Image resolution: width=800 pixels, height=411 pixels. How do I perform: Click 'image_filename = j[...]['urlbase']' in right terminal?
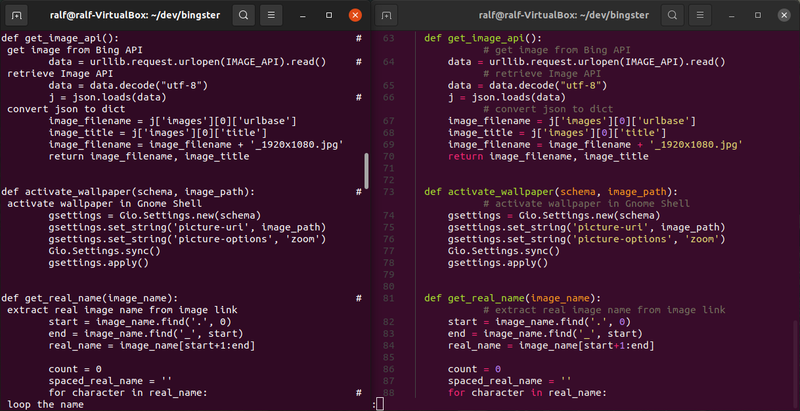coord(572,121)
